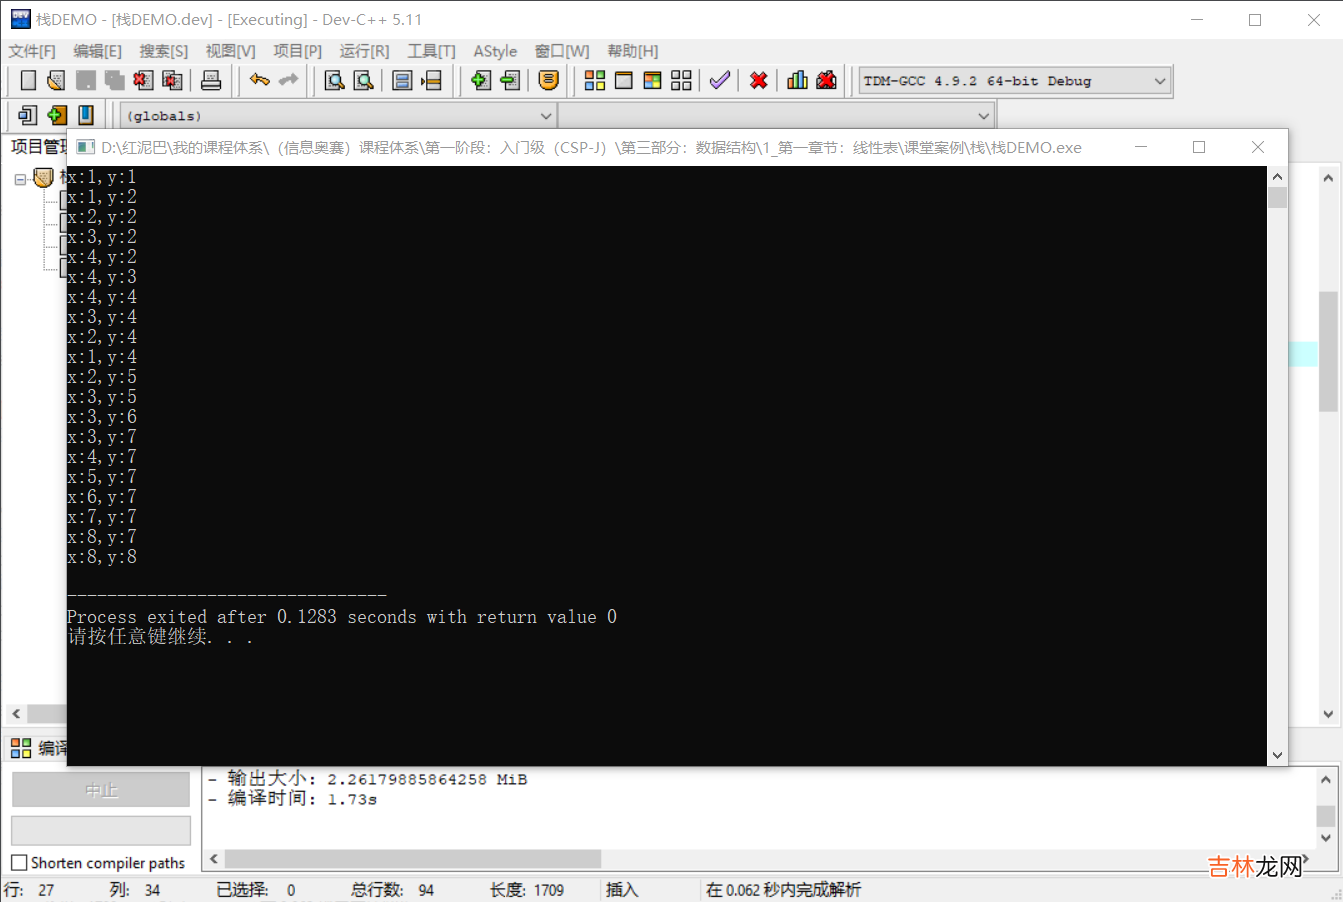Open Find with the magnifier icon

tap(335, 80)
